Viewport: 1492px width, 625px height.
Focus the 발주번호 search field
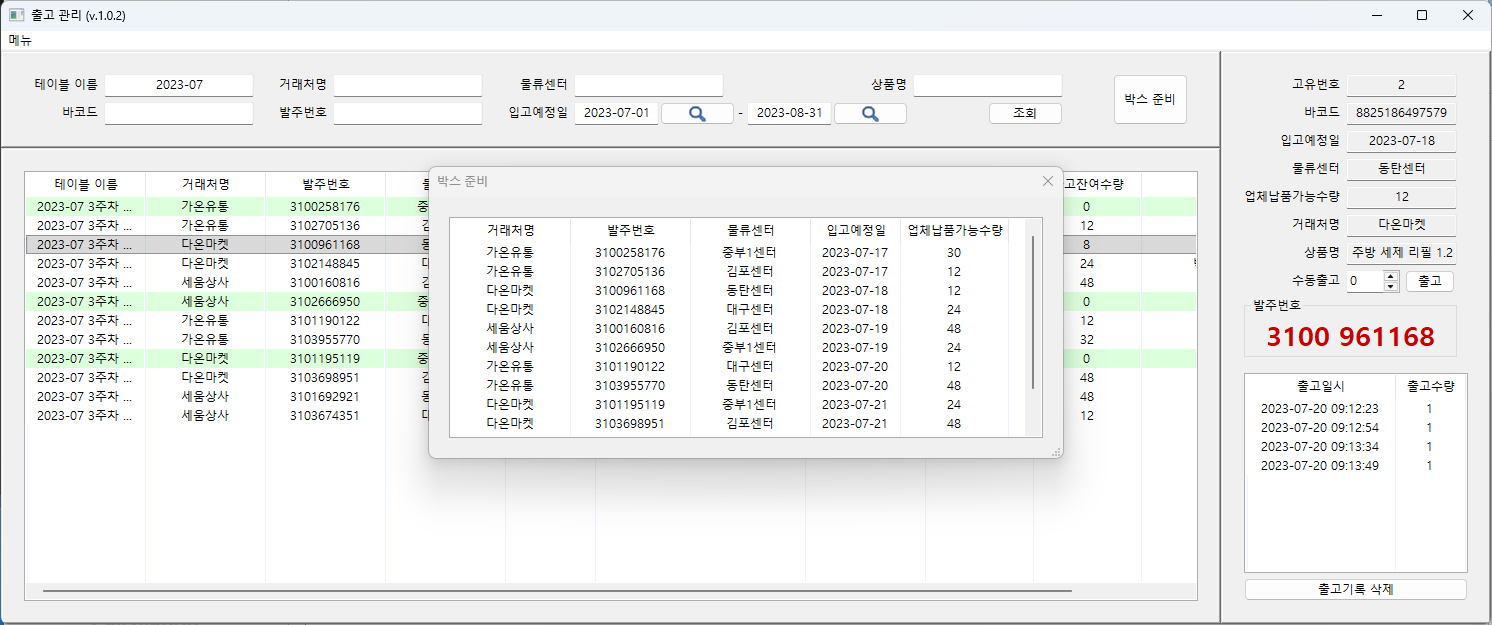point(408,113)
